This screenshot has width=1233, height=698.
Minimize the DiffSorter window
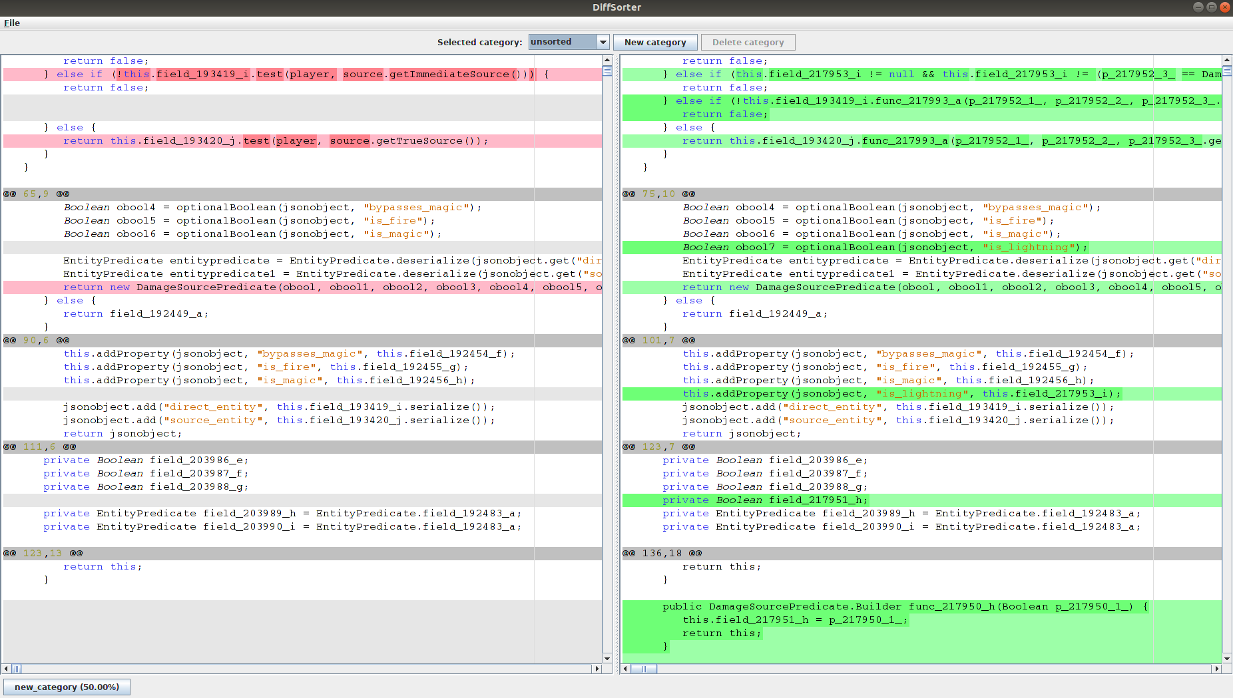[1197, 7]
